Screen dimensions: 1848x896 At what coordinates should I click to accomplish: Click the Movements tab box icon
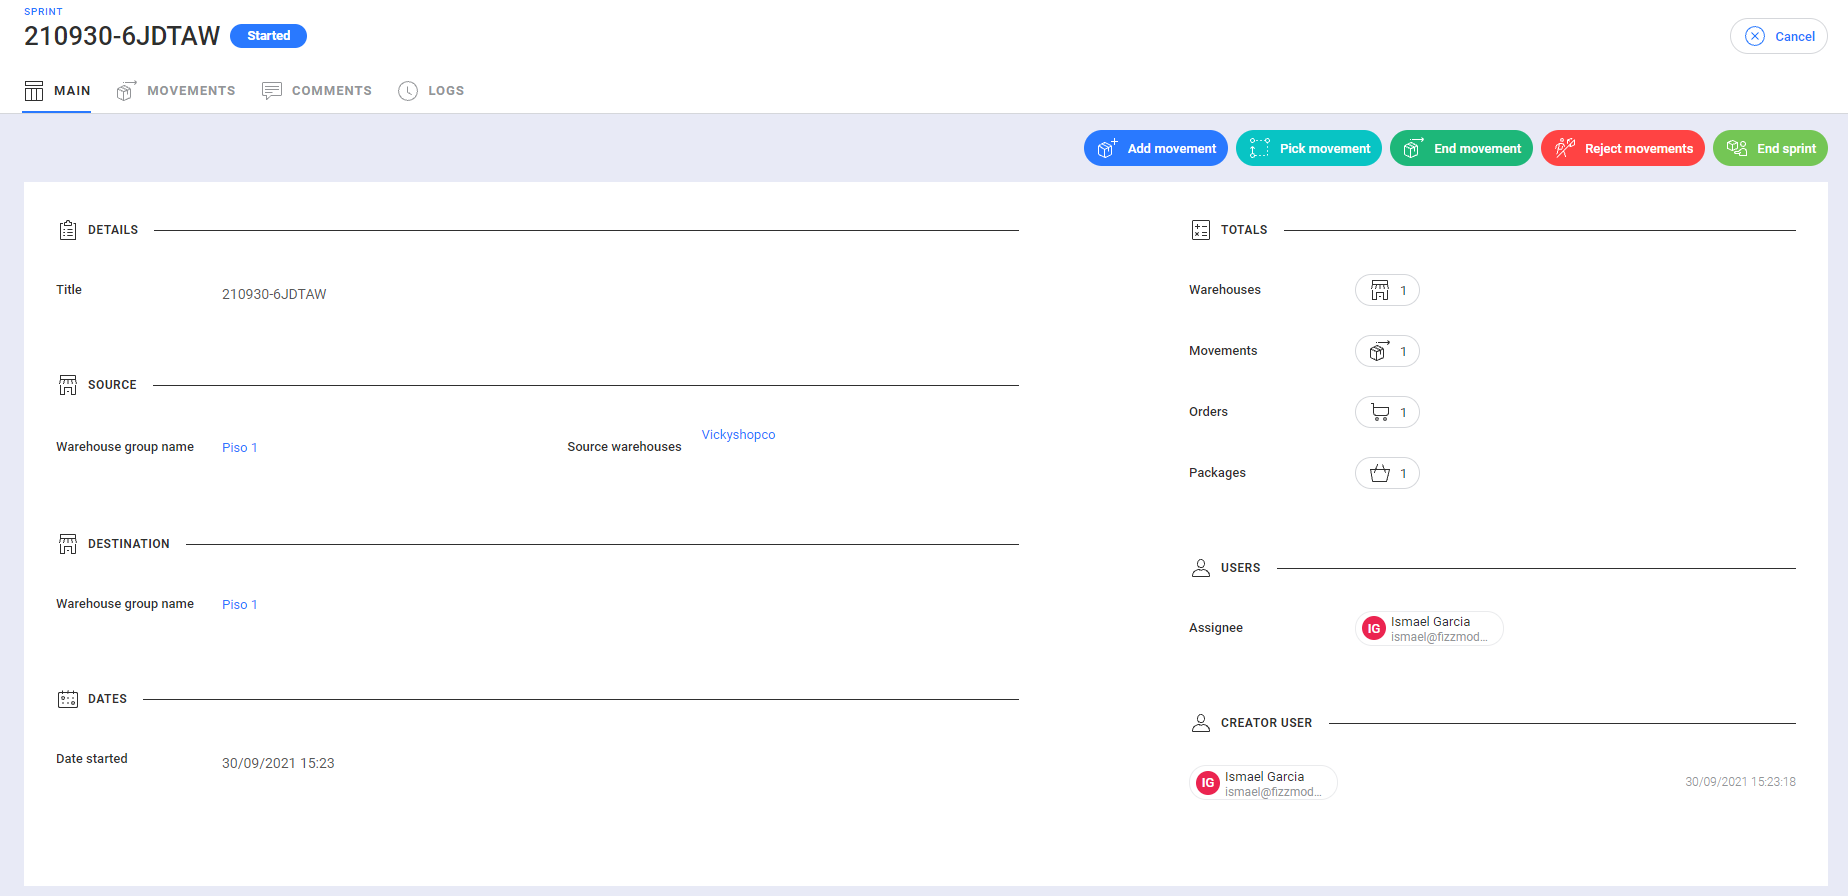pos(126,91)
